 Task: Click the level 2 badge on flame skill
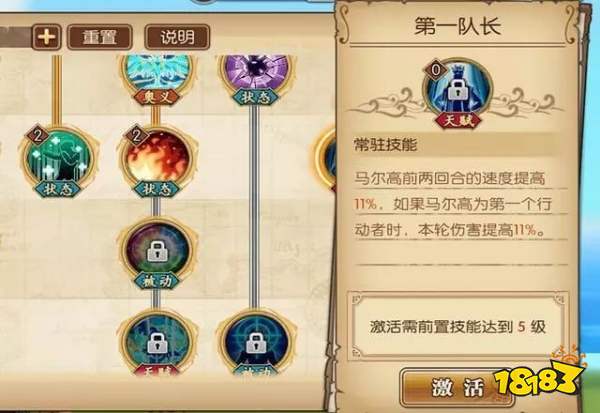click(136, 135)
